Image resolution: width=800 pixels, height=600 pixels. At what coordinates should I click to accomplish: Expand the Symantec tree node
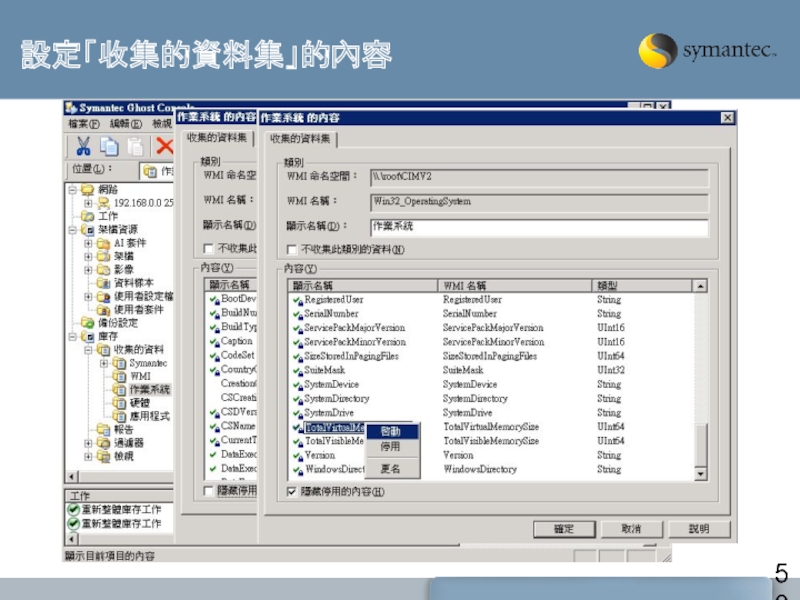coord(104,363)
